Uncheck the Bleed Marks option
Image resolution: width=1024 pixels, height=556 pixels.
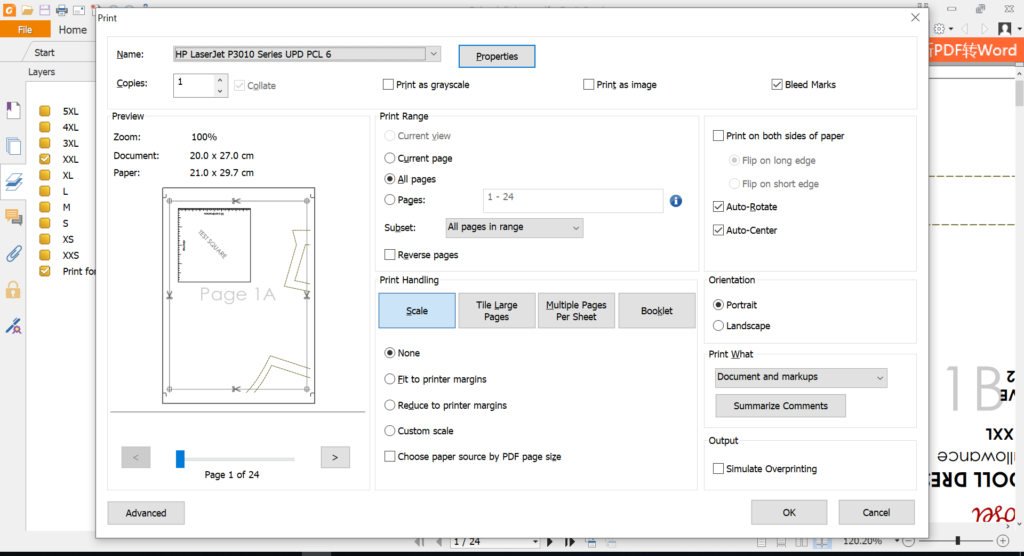(x=777, y=85)
